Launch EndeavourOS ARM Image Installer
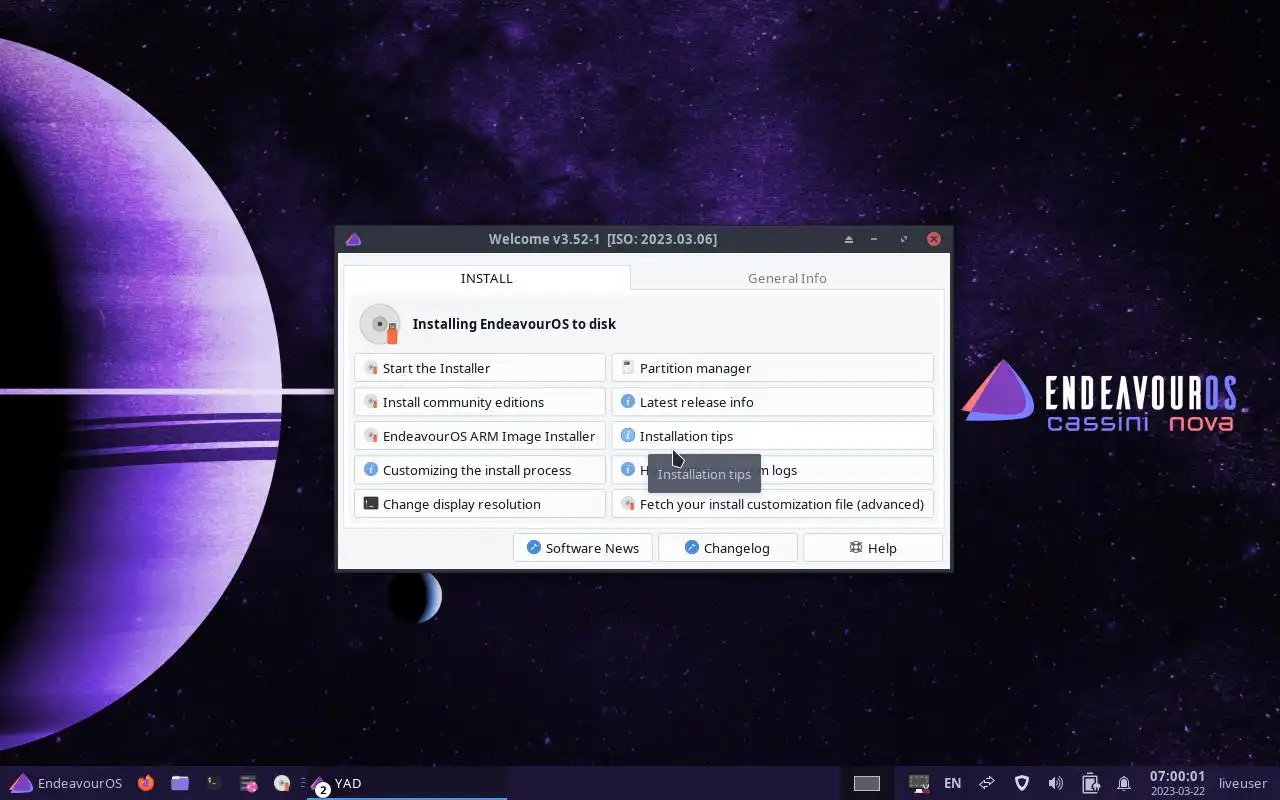This screenshot has width=1280, height=800. (480, 436)
